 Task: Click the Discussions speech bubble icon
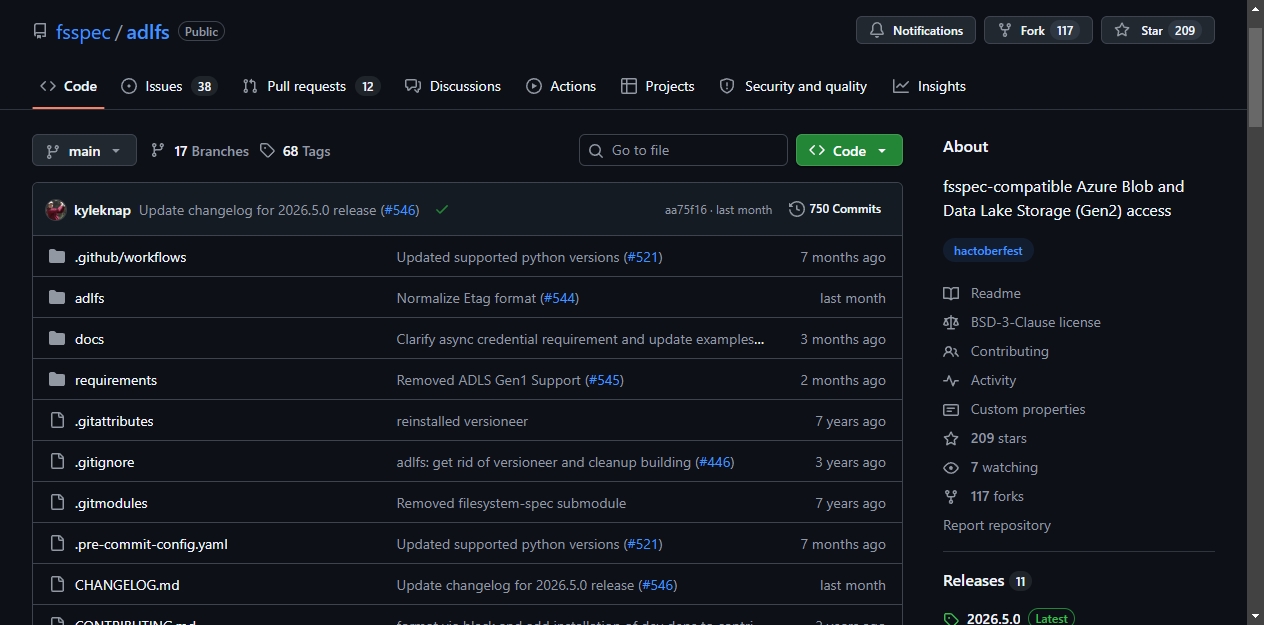[413, 86]
